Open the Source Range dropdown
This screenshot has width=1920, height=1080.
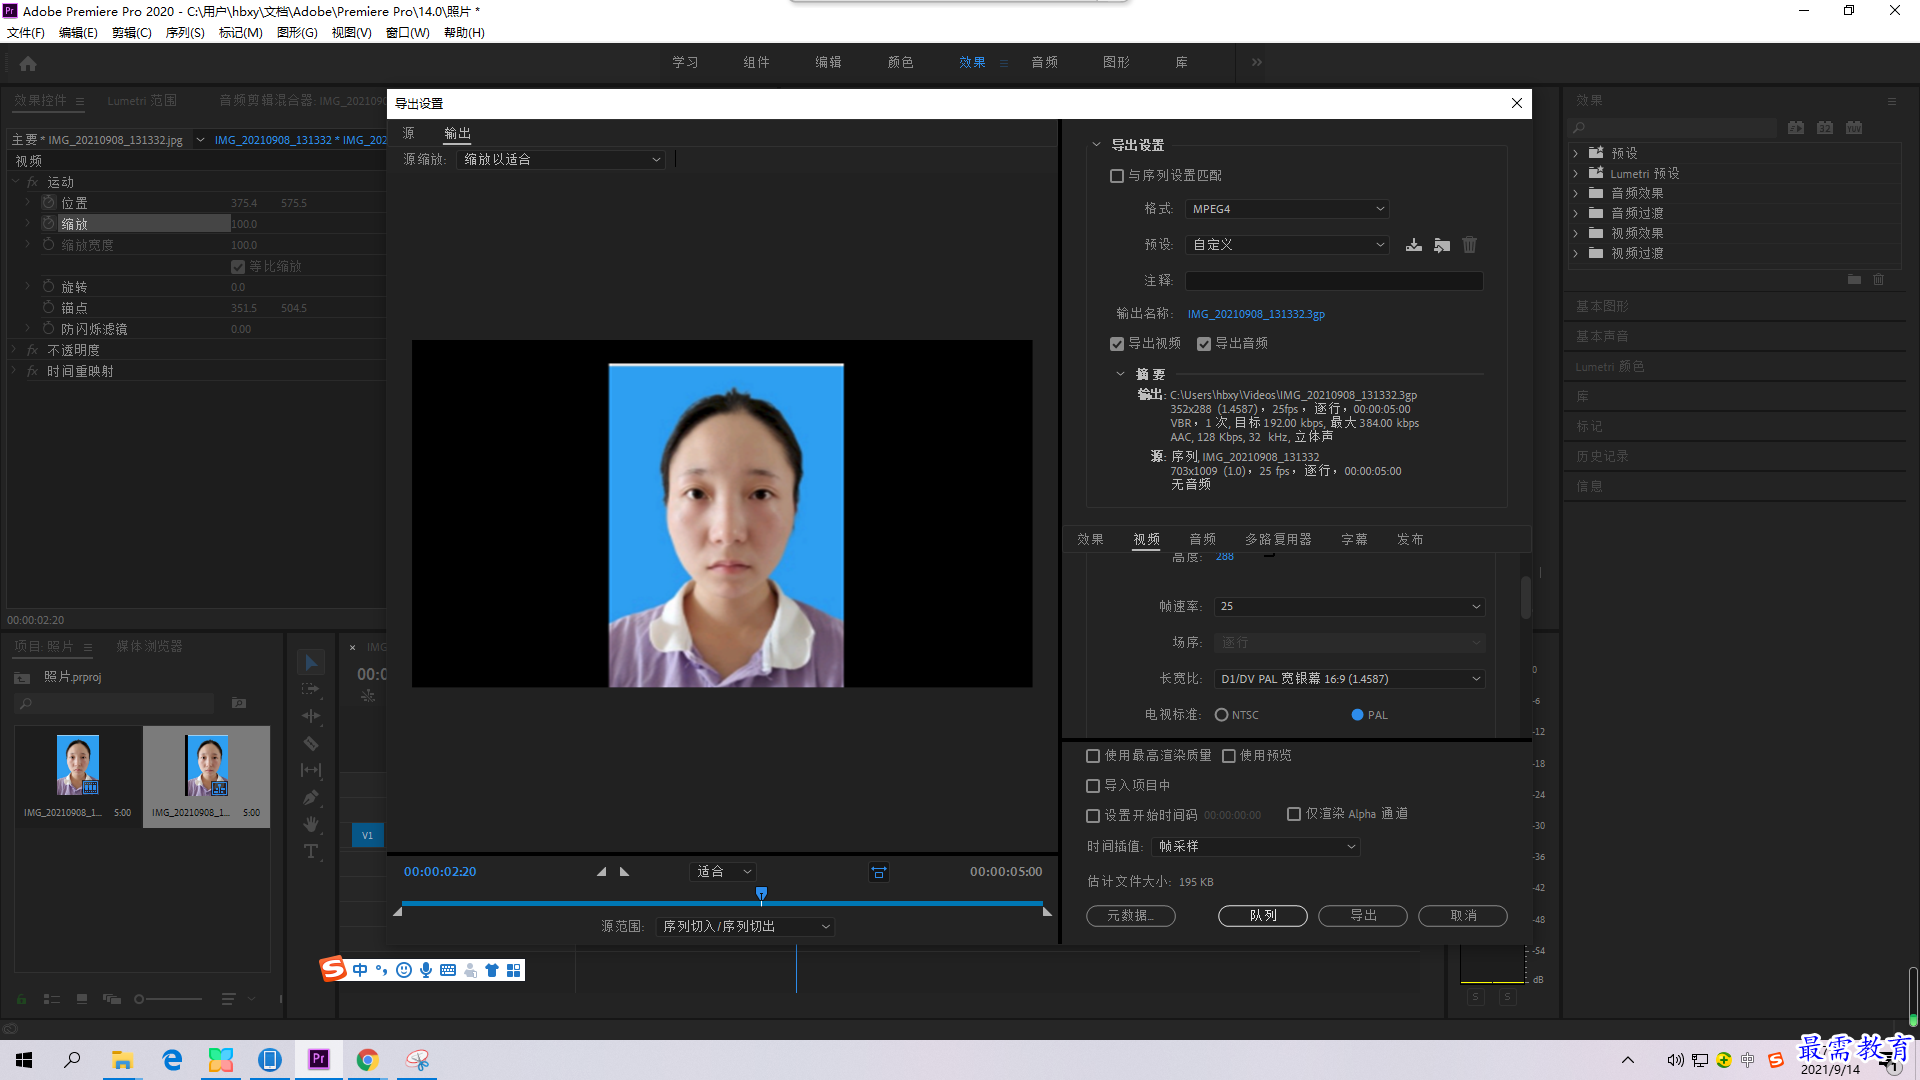pos(746,927)
